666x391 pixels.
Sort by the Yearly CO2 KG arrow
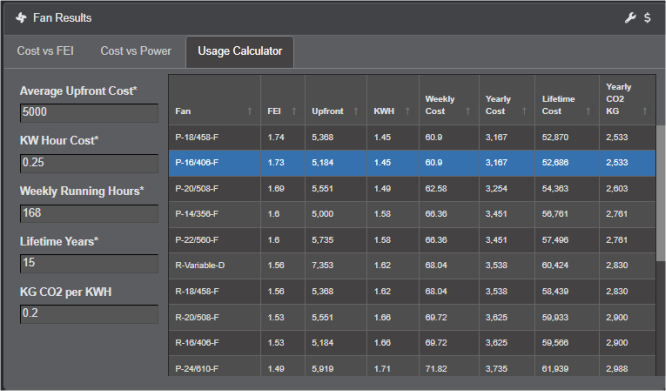pos(645,111)
